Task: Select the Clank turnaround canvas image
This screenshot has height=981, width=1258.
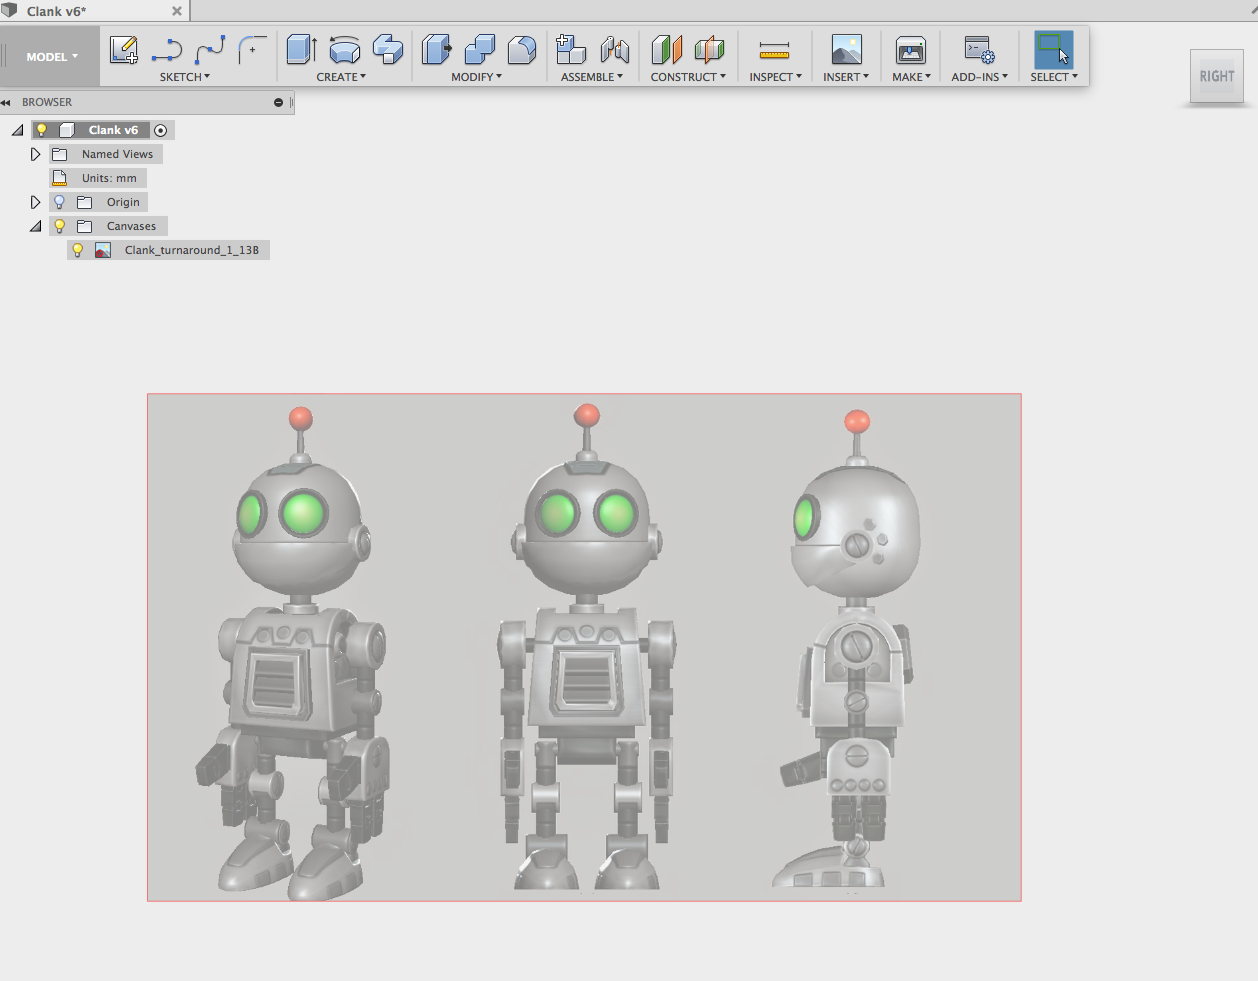Action: 584,647
